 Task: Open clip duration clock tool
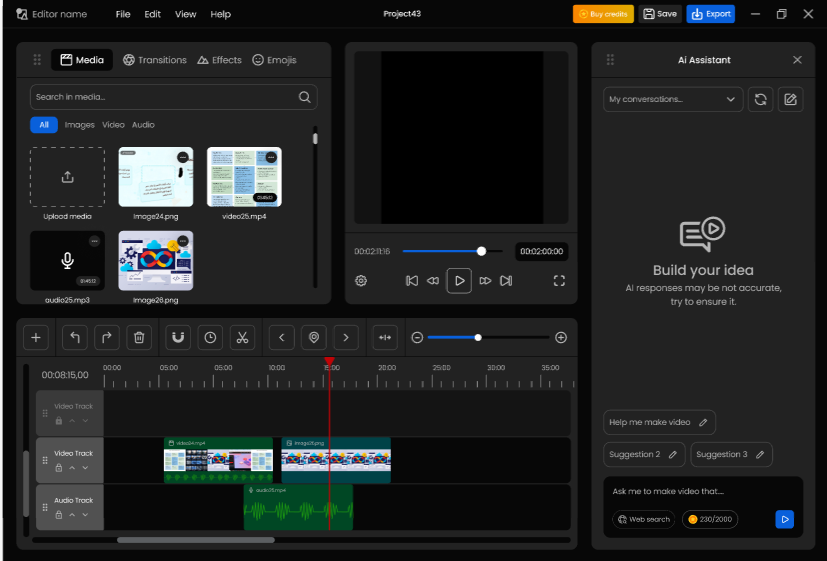coord(210,337)
